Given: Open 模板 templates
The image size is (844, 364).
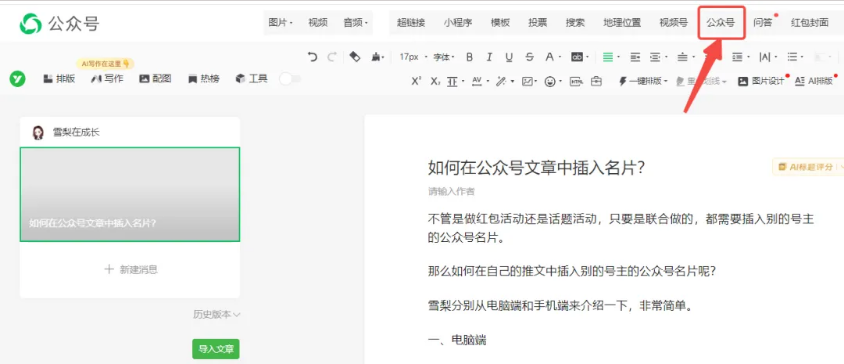Looking at the screenshot, I should coord(500,23).
